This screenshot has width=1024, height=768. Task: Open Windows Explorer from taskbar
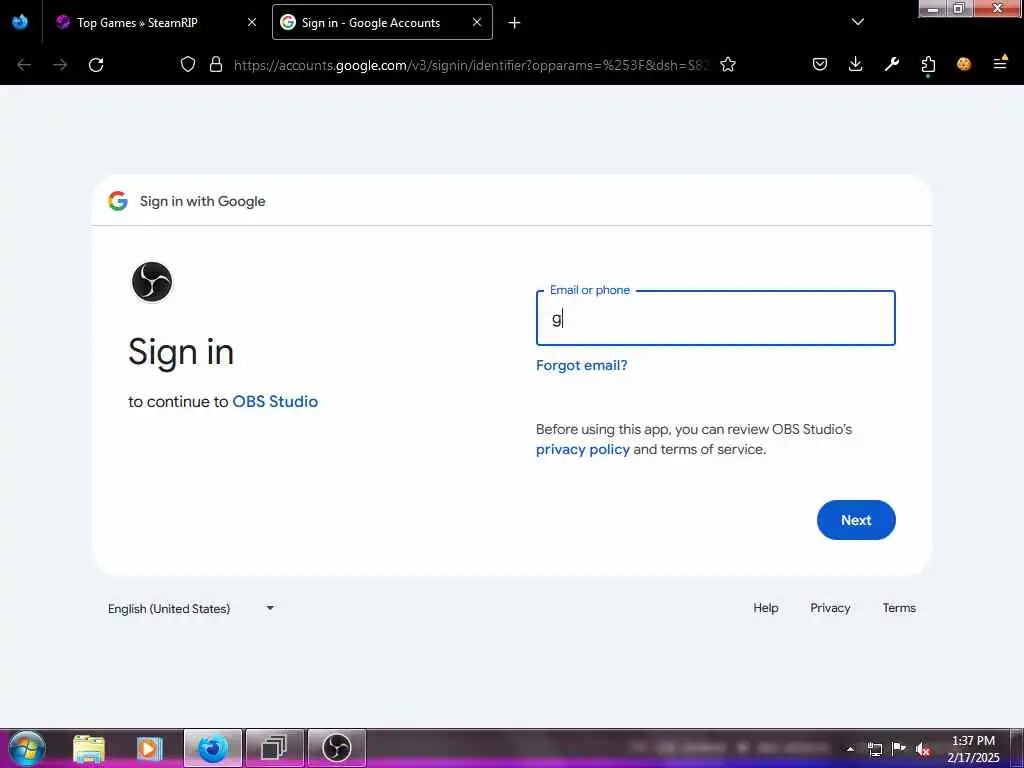pyautogui.click(x=89, y=748)
